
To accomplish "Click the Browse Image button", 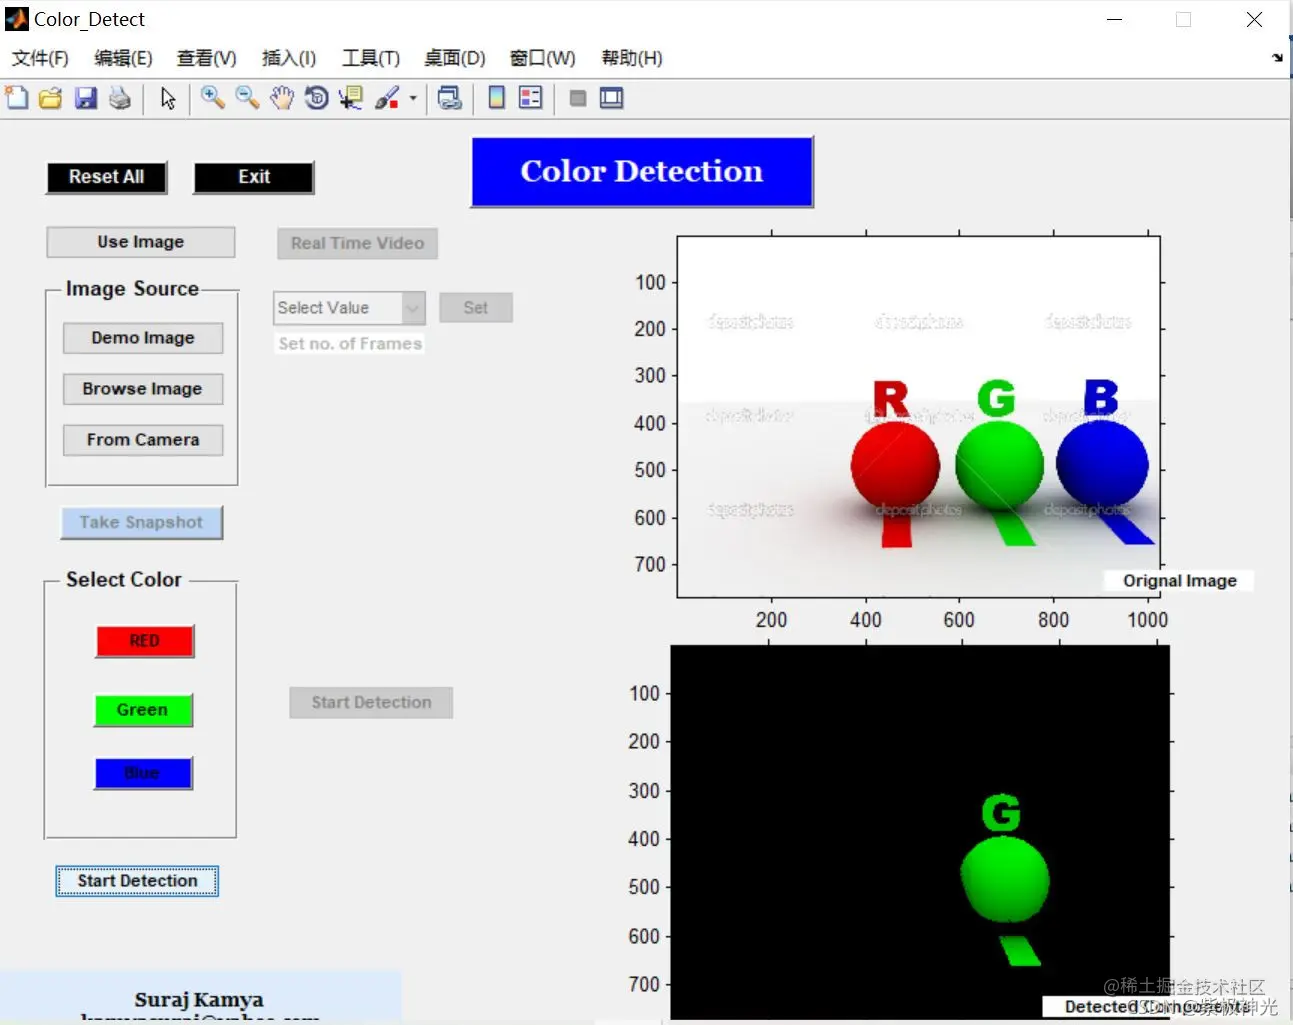I will [x=143, y=389].
